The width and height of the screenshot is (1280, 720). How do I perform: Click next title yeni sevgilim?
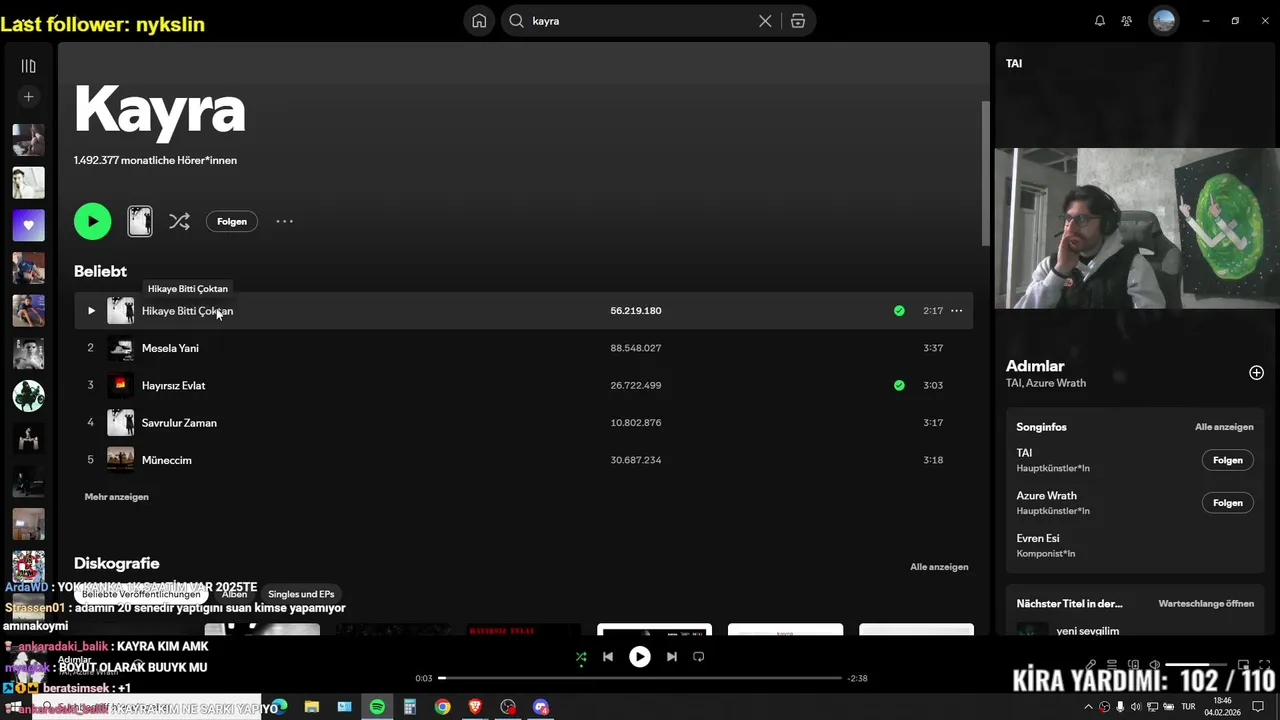[1088, 631]
